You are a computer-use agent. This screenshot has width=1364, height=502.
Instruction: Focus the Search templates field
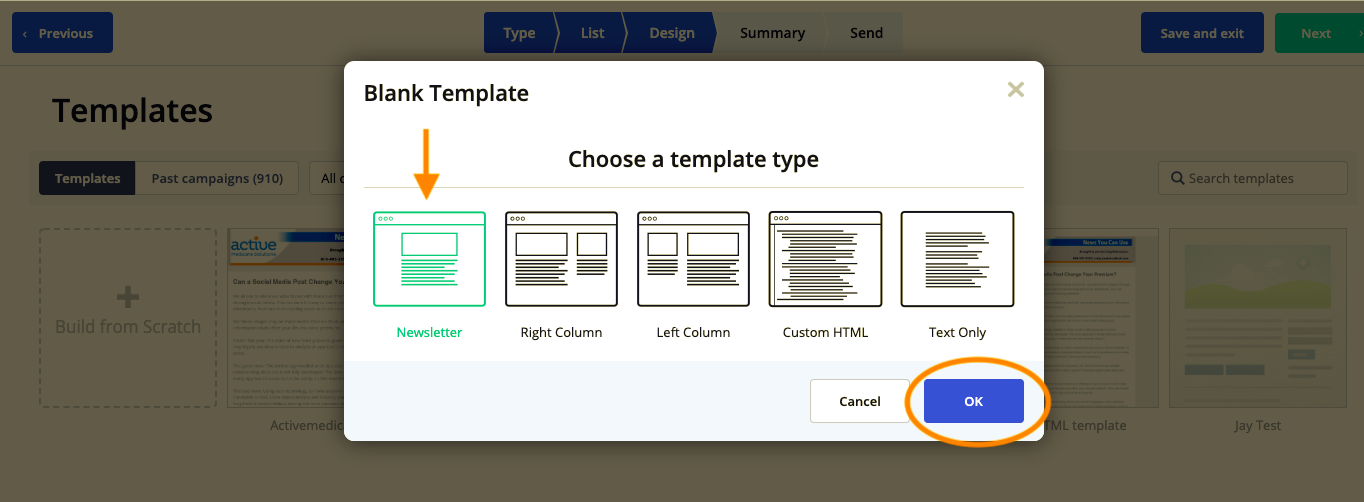pos(1252,178)
